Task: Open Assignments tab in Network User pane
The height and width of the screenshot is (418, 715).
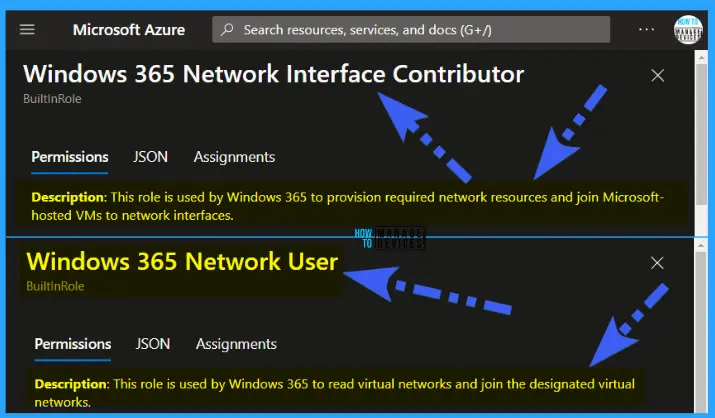Action: (236, 344)
